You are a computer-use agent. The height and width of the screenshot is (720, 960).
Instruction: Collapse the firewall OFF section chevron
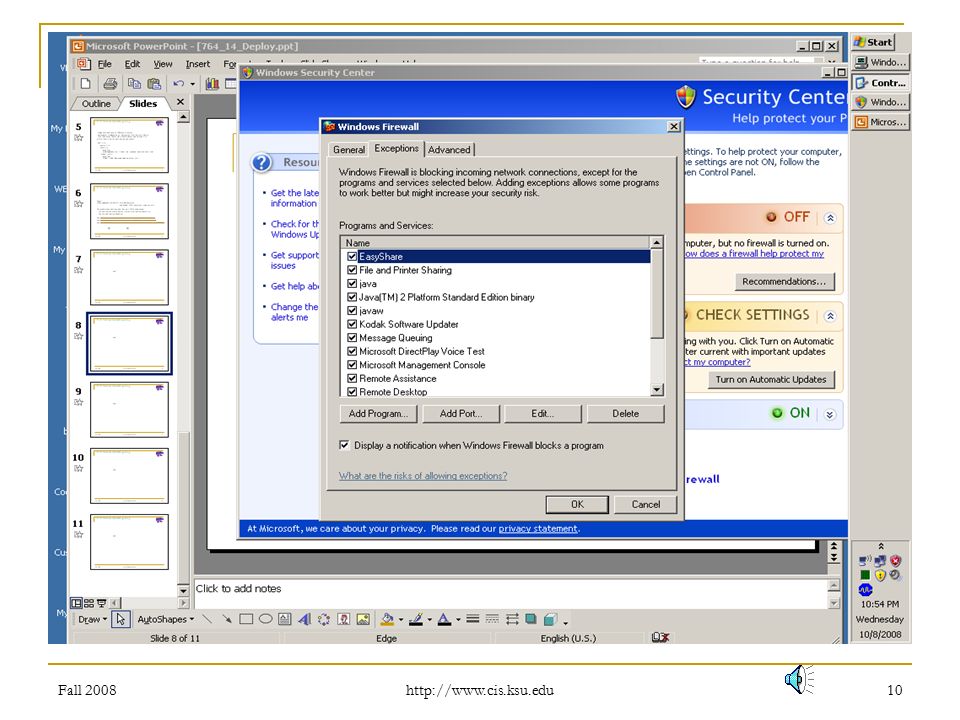point(830,218)
